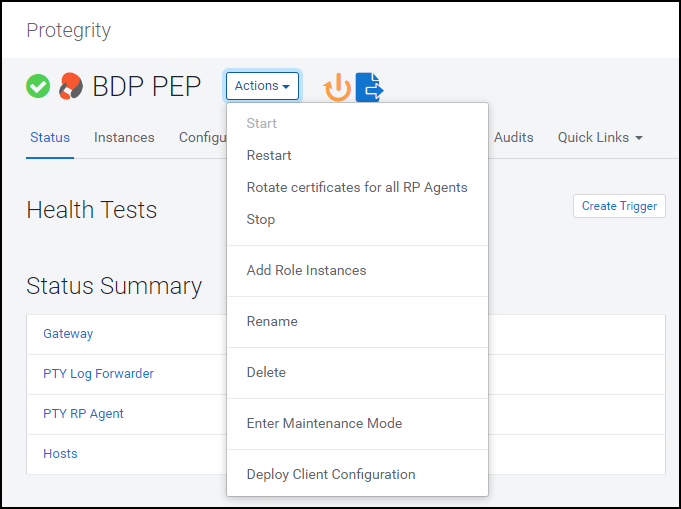Expand the Quick Links dropdown
The width and height of the screenshot is (681, 509).
(599, 137)
